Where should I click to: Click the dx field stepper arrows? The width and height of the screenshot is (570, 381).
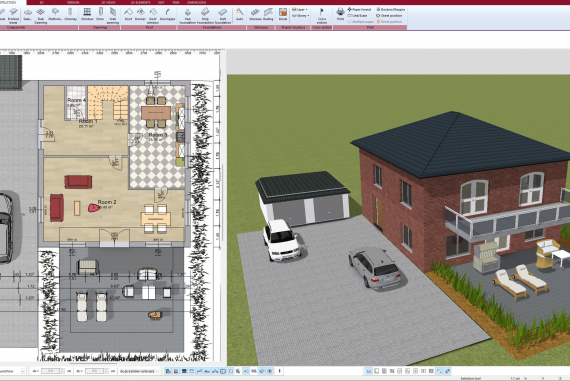click(x=62, y=371)
